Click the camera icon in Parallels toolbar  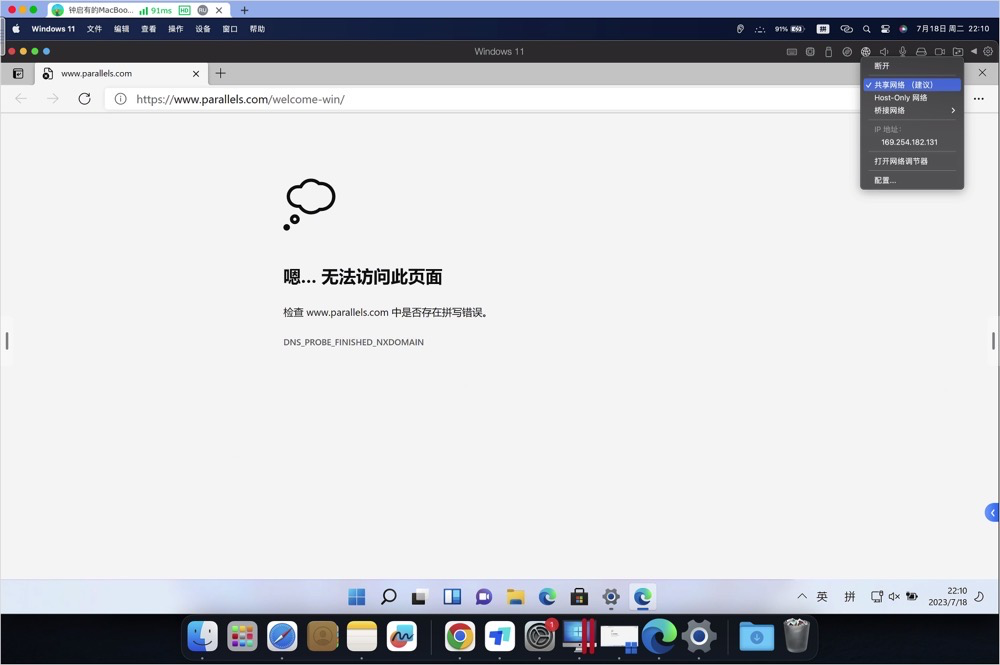(940, 52)
